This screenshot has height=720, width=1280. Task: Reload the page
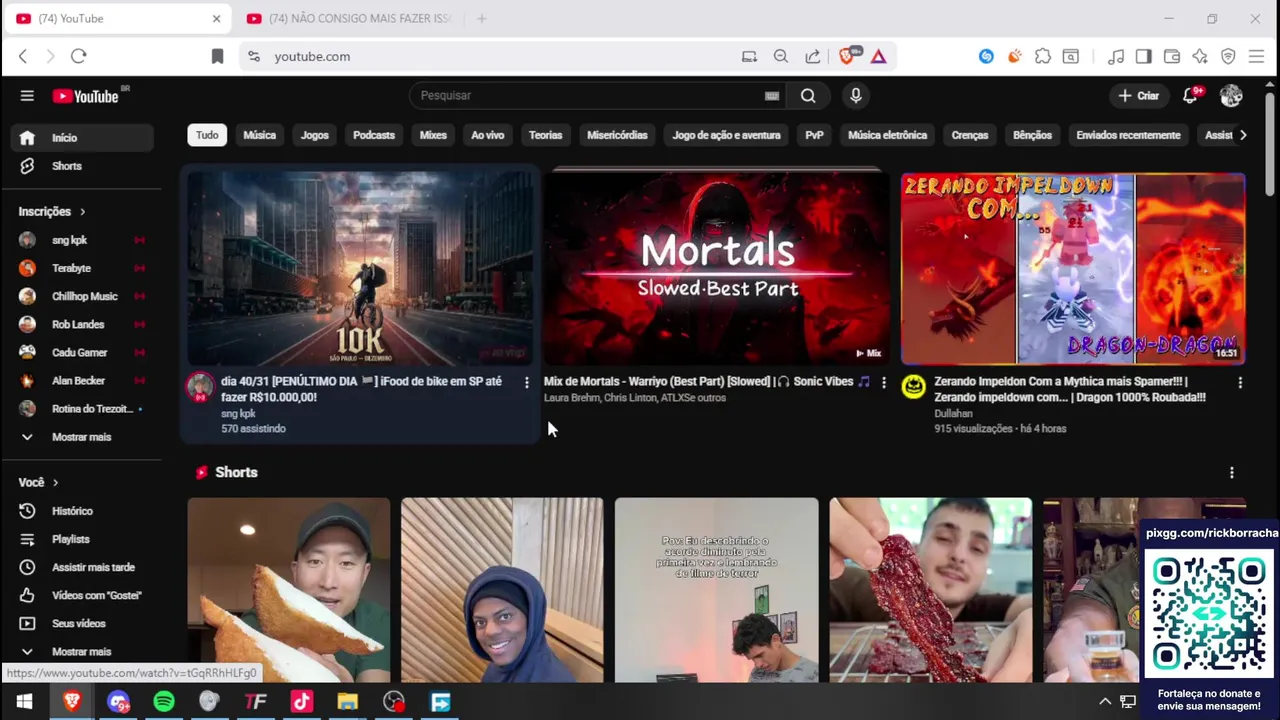click(x=79, y=57)
